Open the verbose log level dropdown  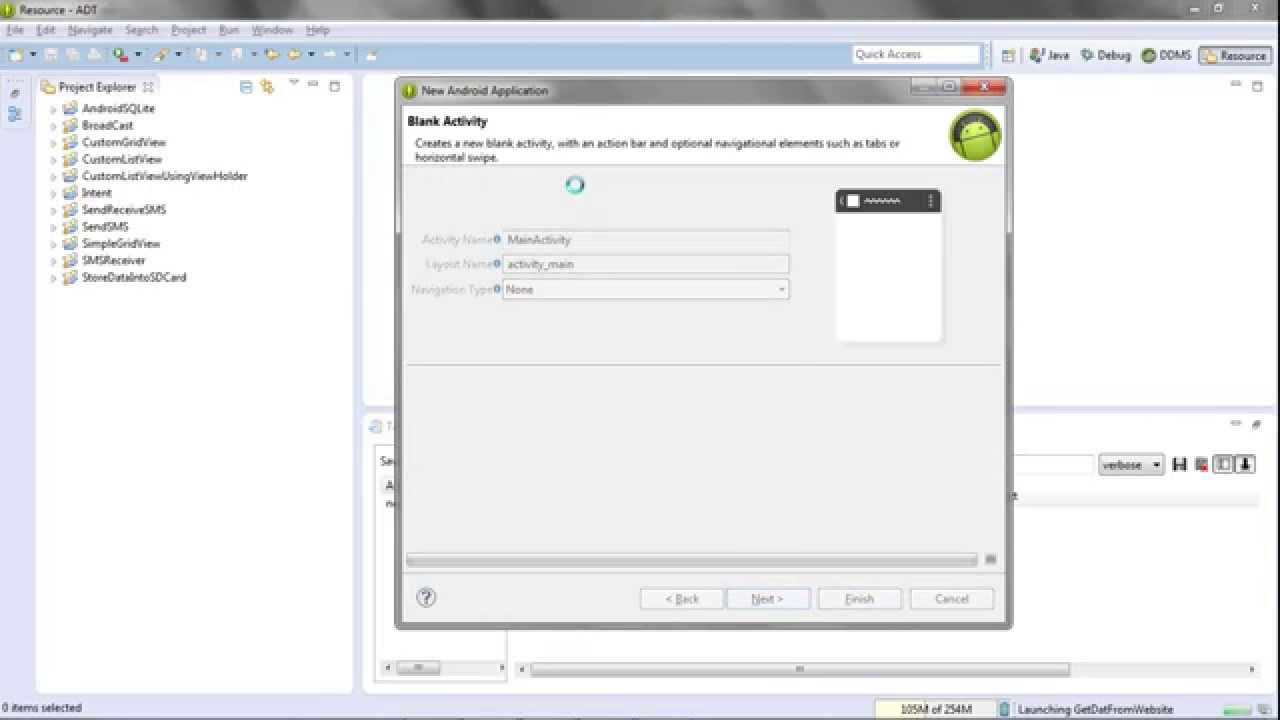pos(1131,465)
